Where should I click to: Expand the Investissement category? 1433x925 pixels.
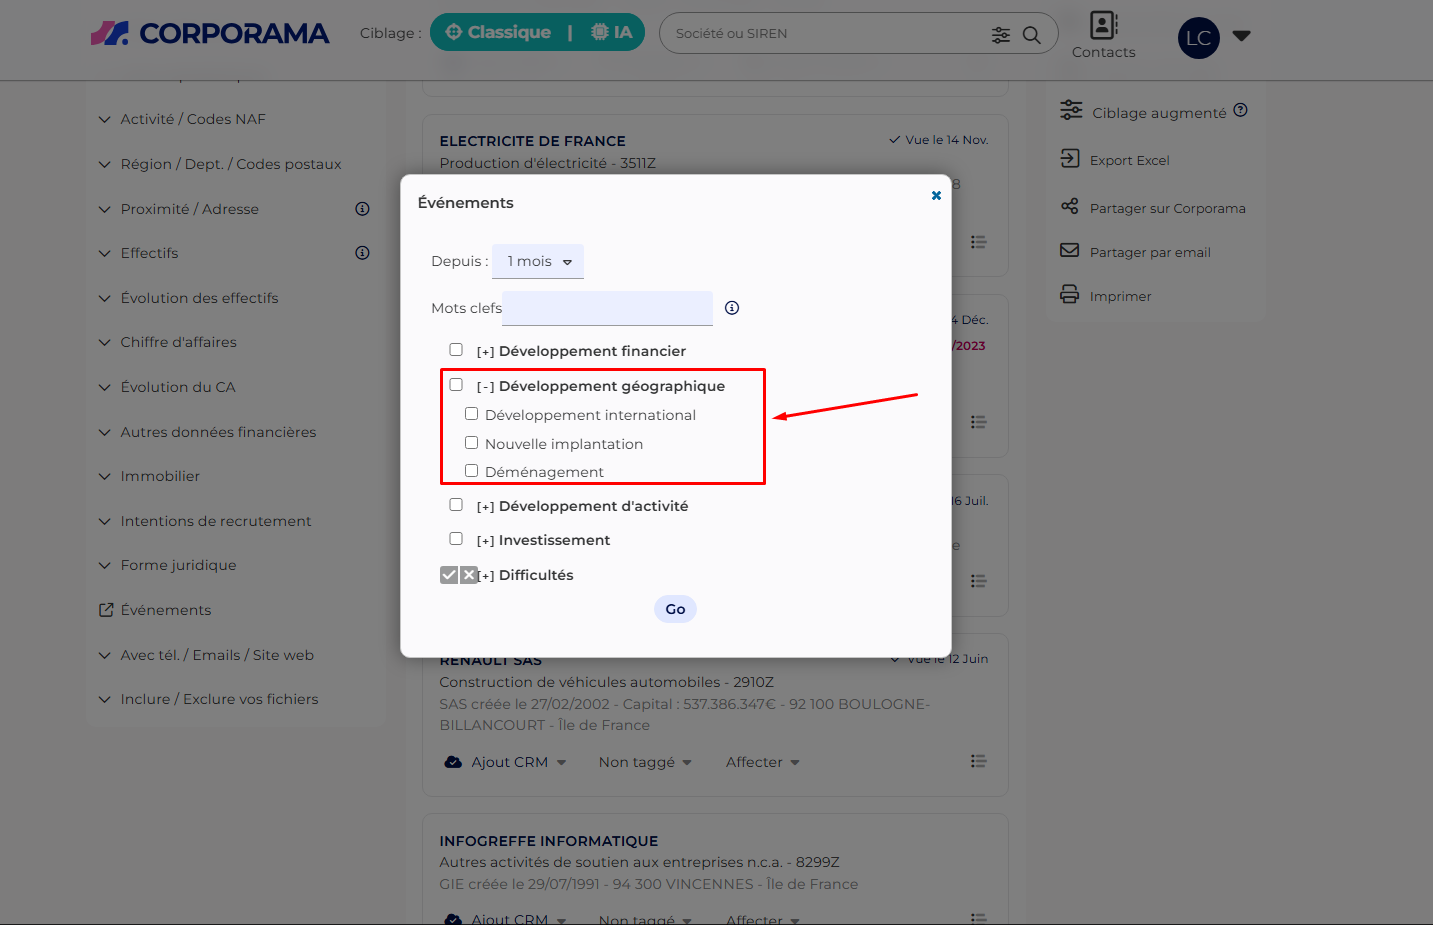coord(485,541)
